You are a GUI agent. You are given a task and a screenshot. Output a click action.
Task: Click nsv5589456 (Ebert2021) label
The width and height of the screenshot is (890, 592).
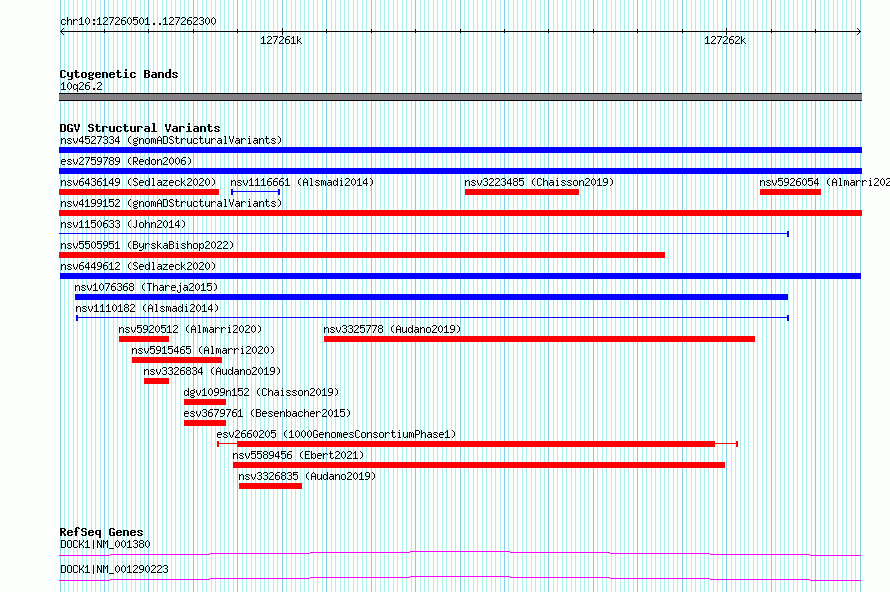coord(298,455)
